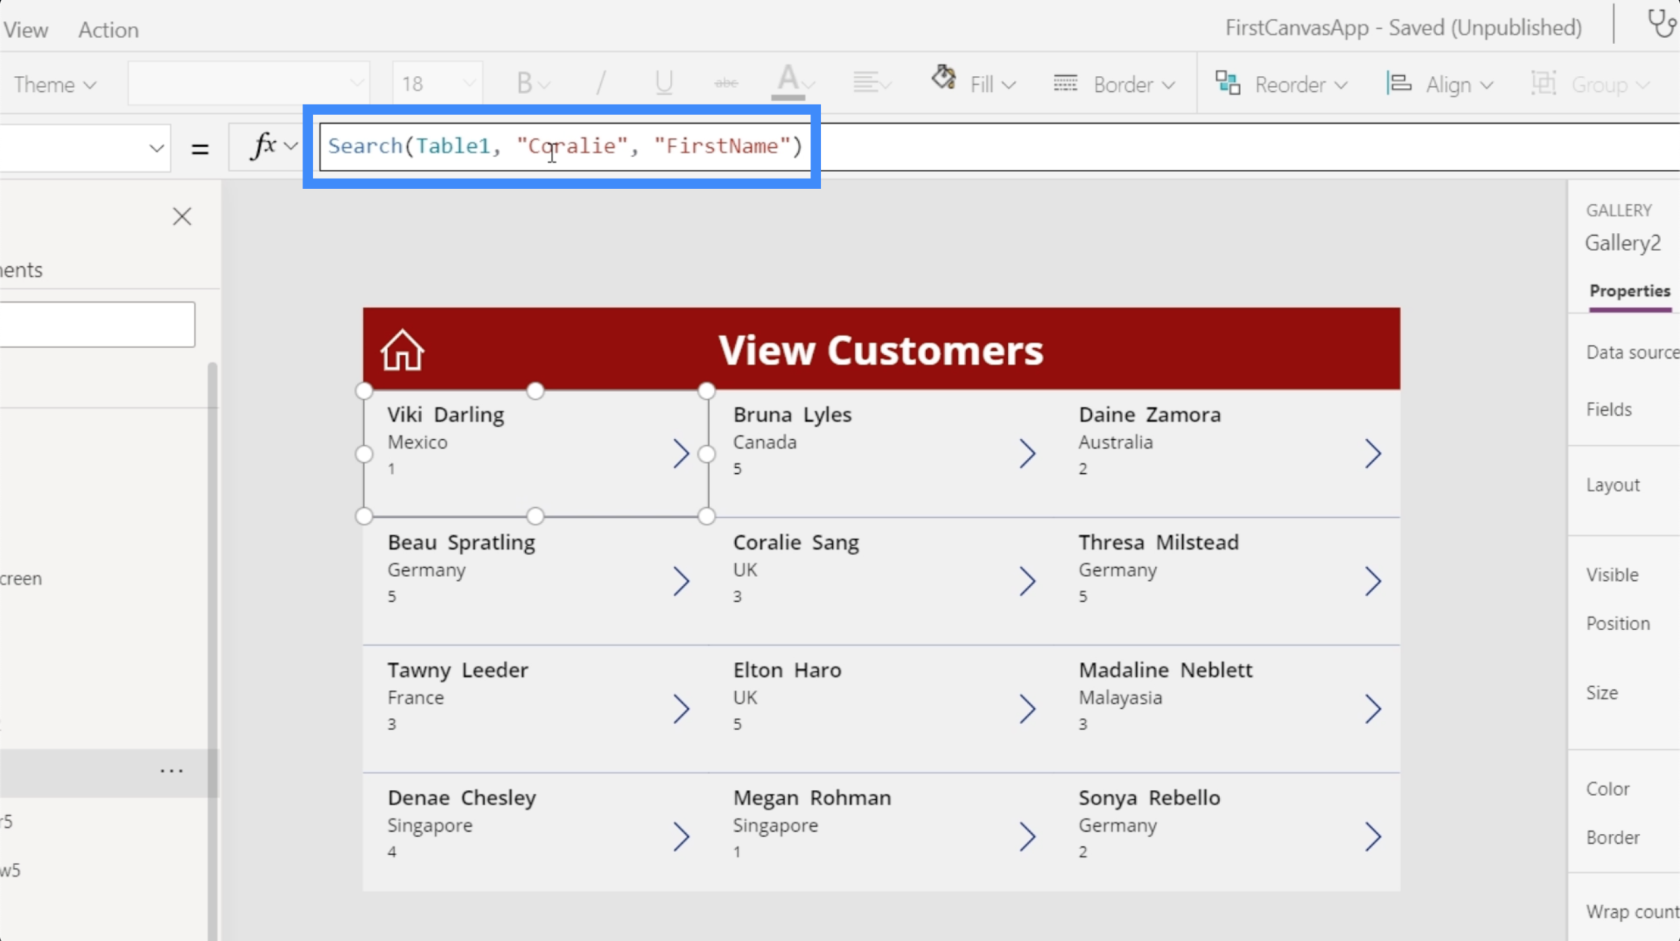Open the font color picker
The height and width of the screenshot is (941, 1680).
[795, 82]
